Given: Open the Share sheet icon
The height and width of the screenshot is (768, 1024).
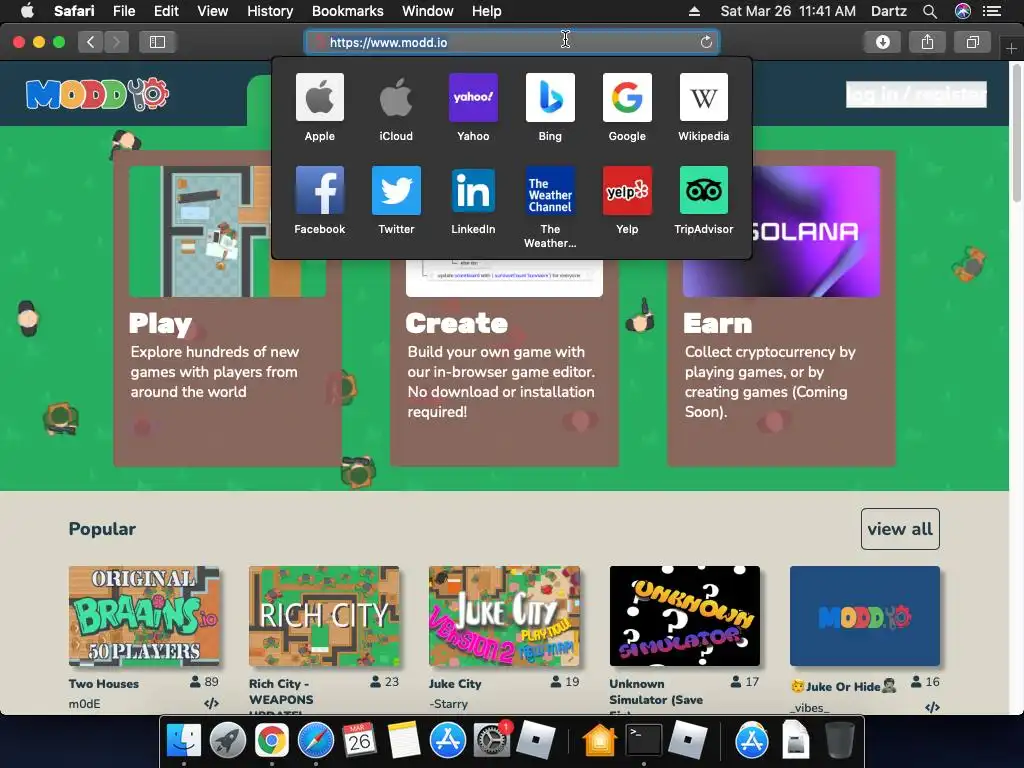Looking at the screenshot, I should coord(927,42).
